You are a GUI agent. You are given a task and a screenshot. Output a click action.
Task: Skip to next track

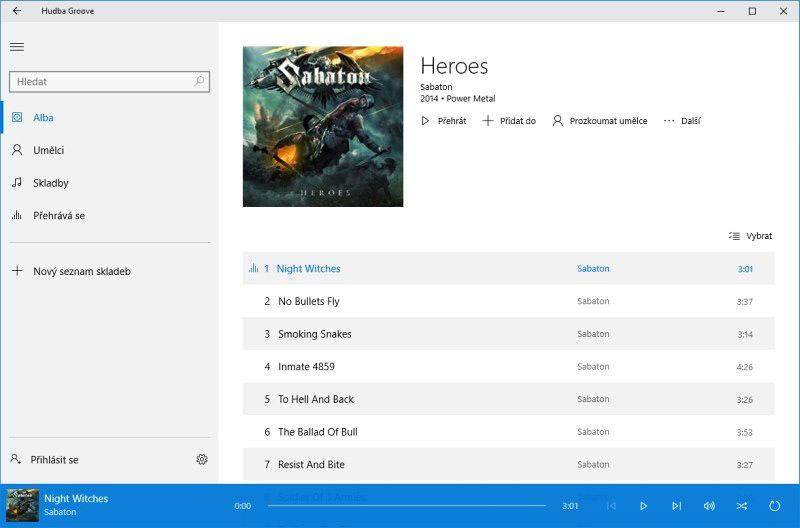coord(677,506)
